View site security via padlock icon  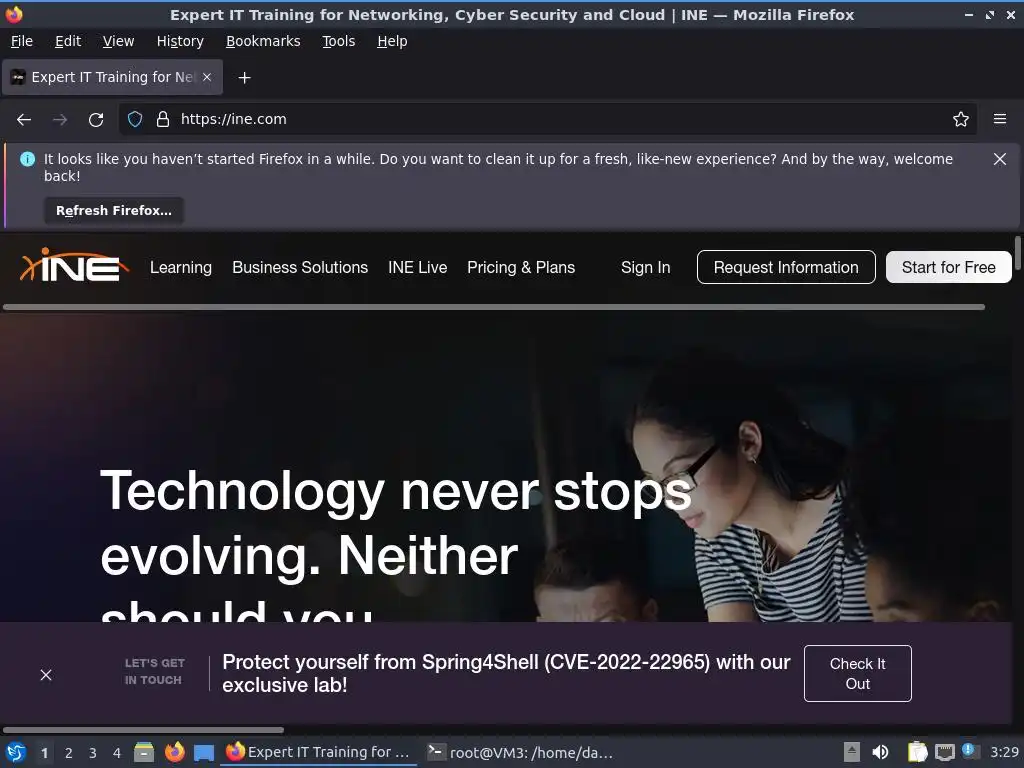click(163, 119)
